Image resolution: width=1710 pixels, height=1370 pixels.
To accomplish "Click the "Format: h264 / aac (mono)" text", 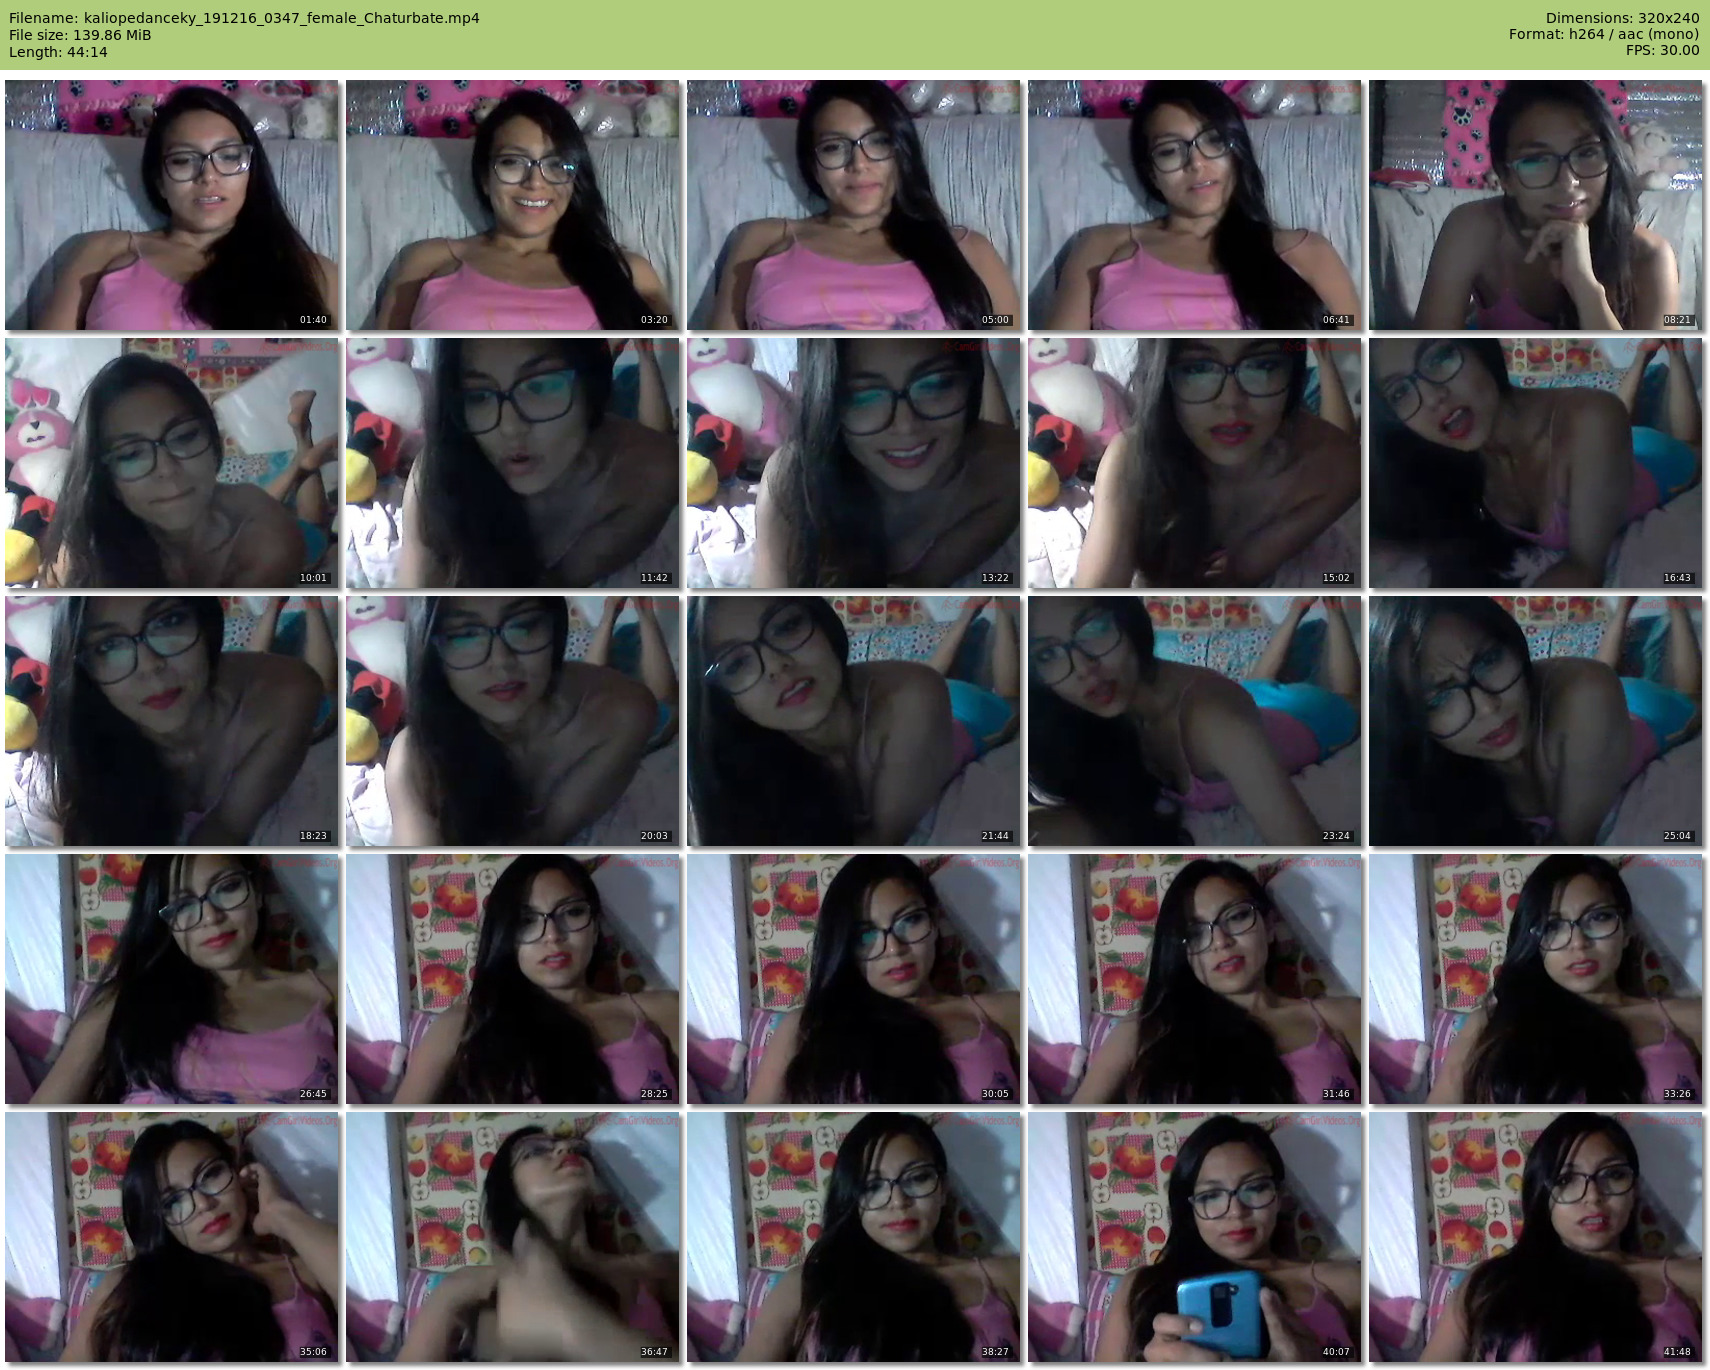I will point(1604,34).
